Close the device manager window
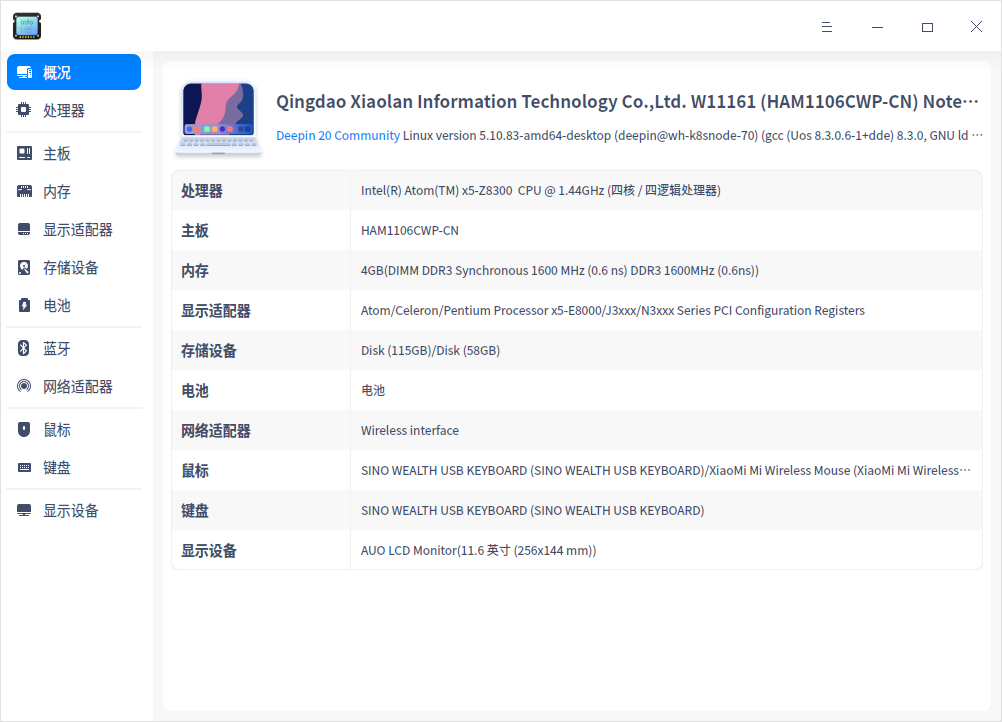This screenshot has width=1002, height=722. pos(976,27)
